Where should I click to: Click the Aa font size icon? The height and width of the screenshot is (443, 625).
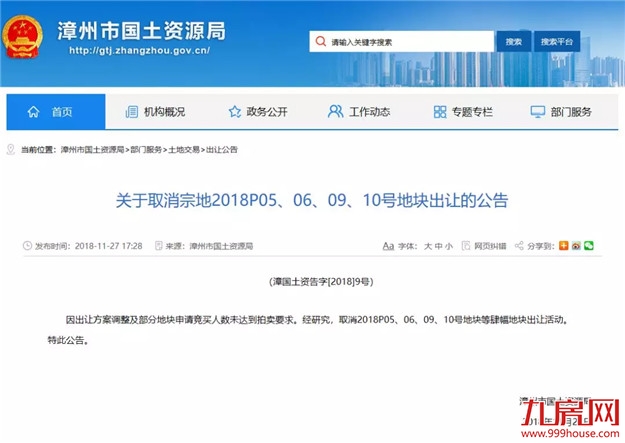tap(388, 246)
